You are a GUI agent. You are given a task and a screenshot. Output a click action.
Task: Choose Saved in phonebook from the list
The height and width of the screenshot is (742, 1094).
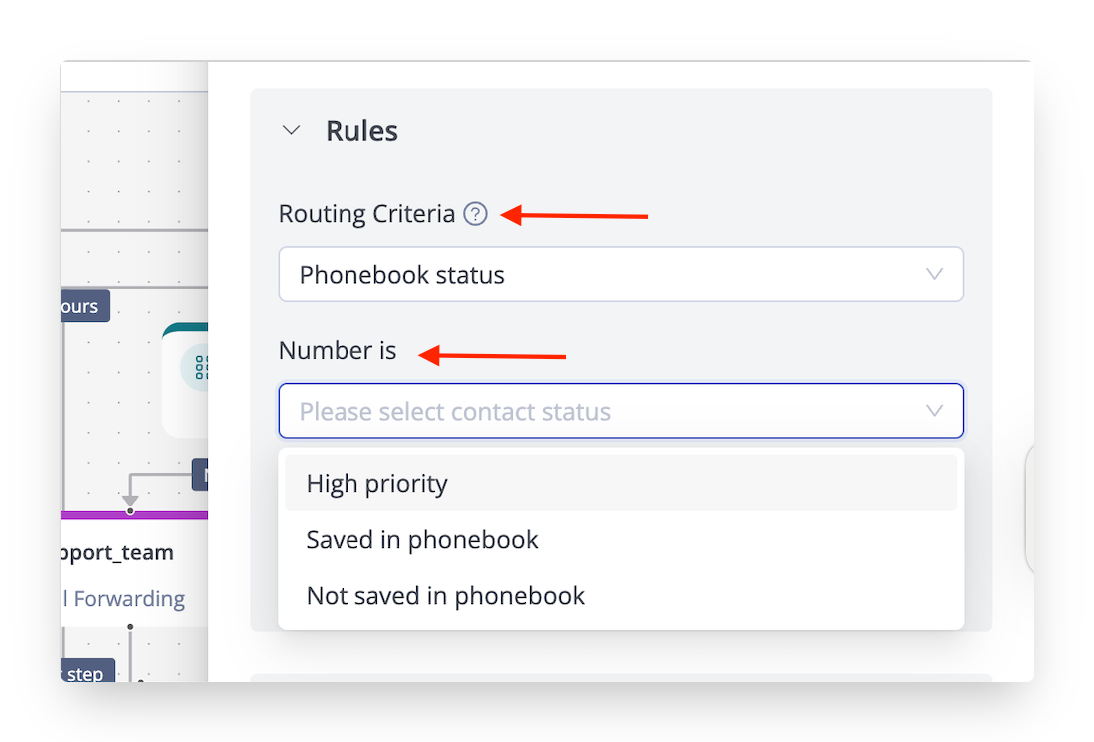[422, 540]
